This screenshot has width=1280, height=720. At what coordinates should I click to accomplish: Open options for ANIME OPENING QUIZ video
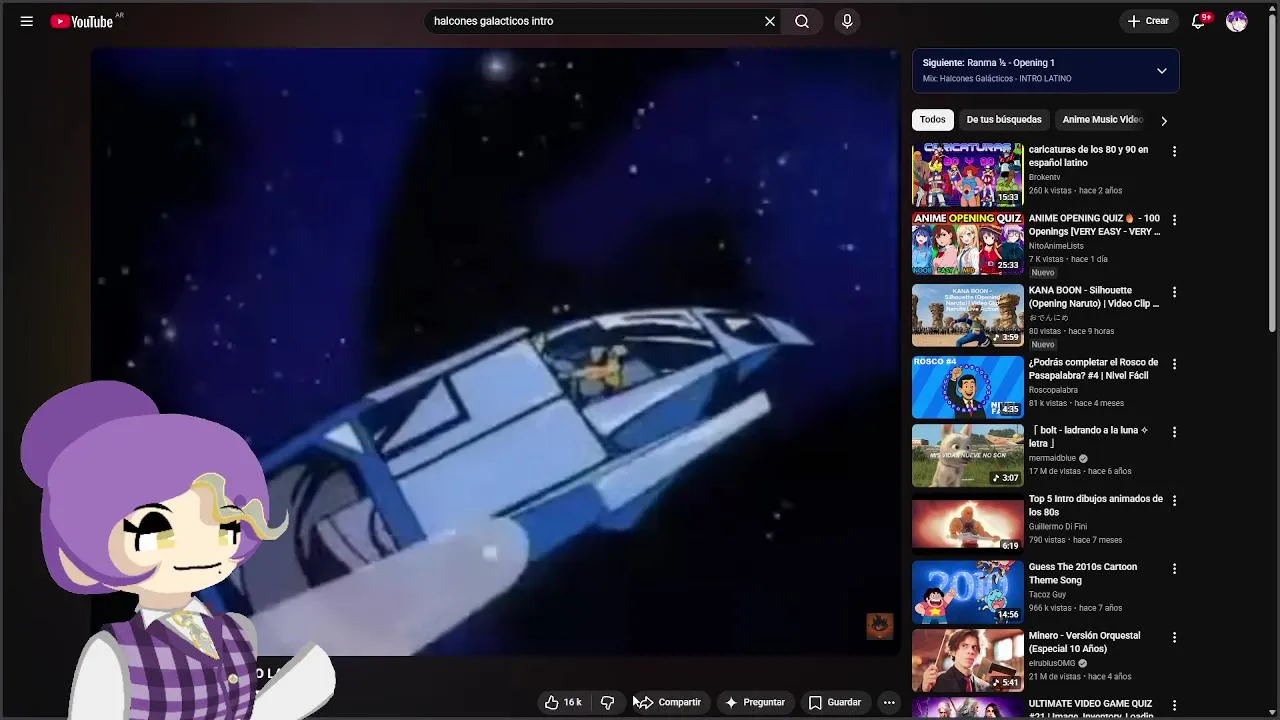[x=1174, y=220]
